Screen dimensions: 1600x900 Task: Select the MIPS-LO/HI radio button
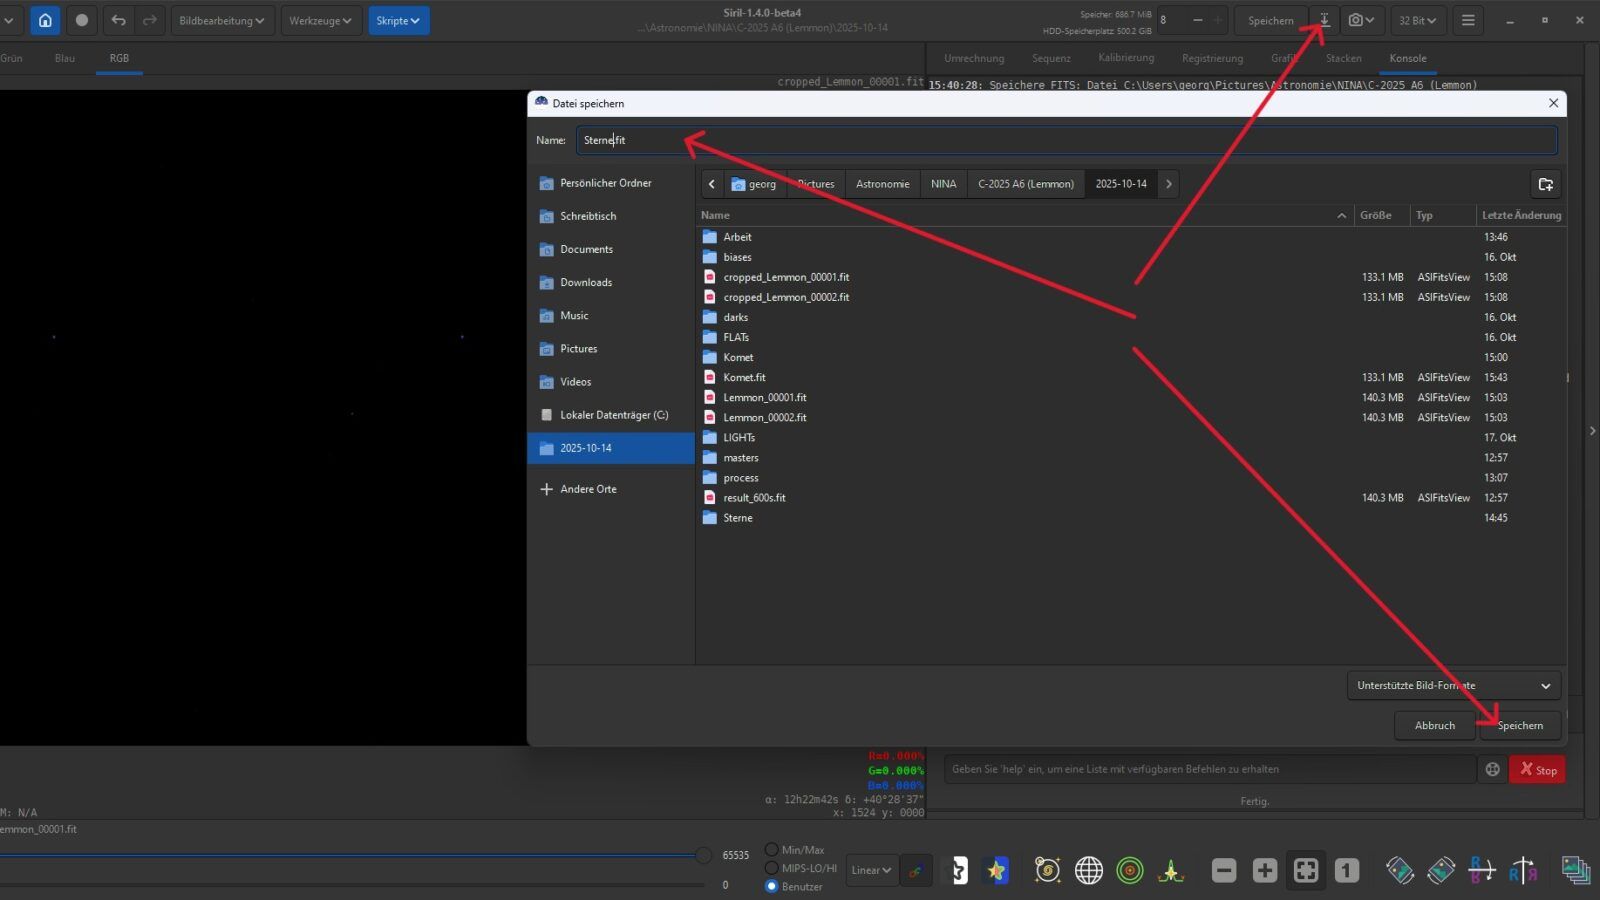point(771,868)
